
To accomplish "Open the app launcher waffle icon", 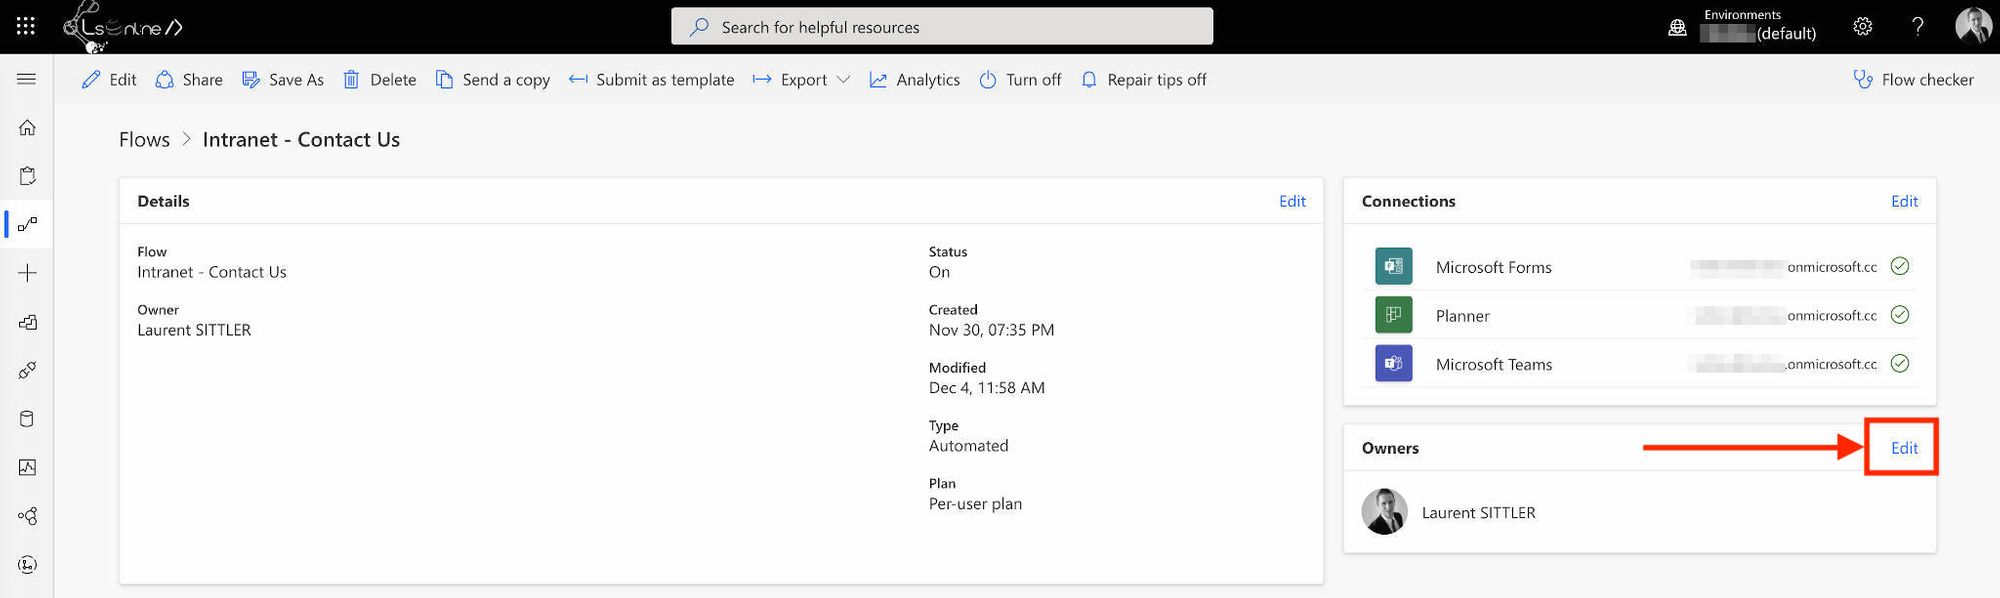I will (26, 27).
